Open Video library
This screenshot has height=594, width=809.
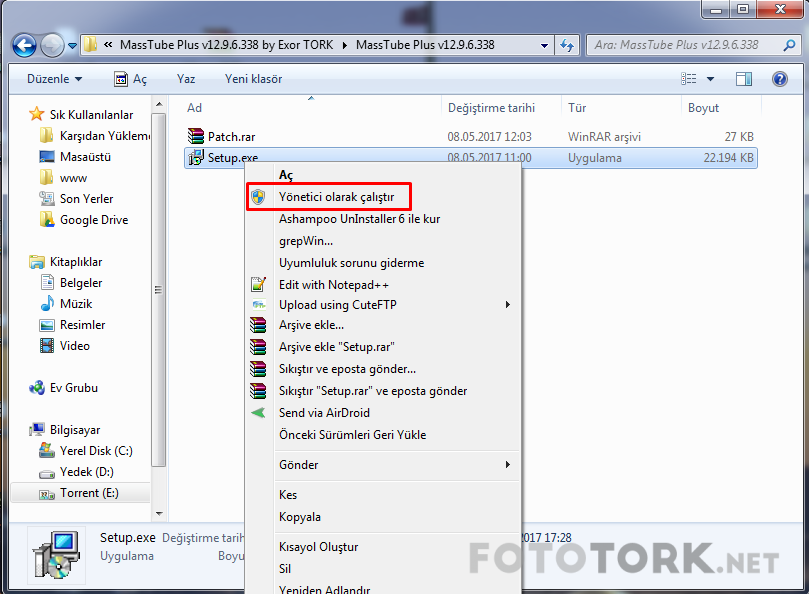[75, 346]
